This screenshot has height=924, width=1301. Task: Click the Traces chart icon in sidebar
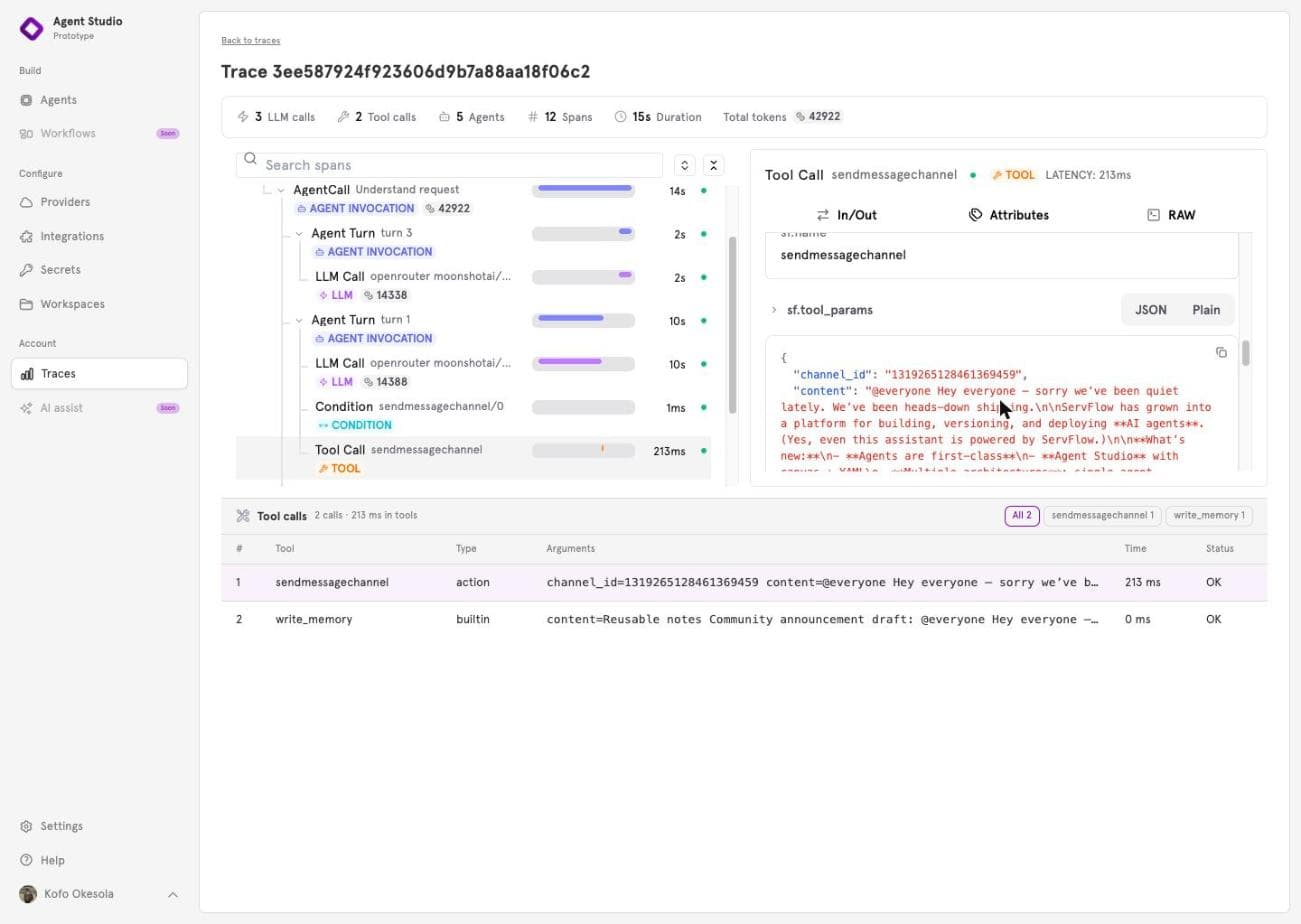pos(27,374)
